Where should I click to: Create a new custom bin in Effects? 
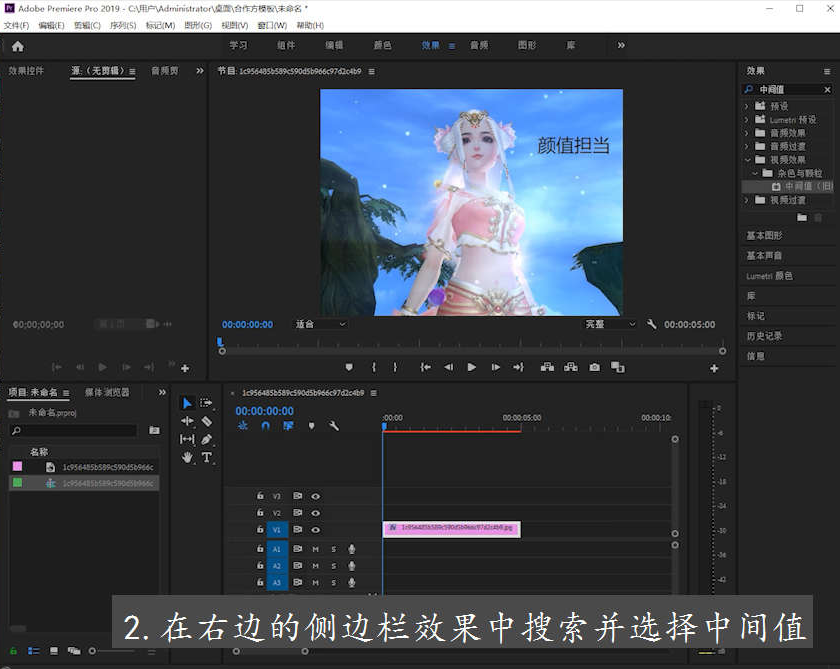802,217
